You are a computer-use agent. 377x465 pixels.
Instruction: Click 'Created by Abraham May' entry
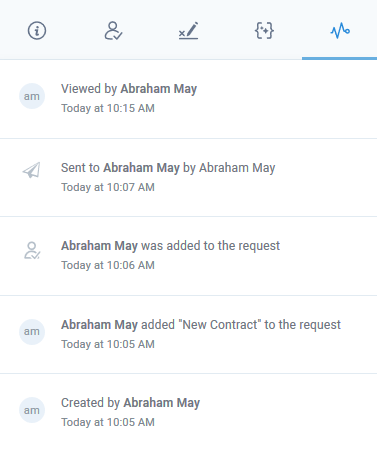[x=130, y=403]
